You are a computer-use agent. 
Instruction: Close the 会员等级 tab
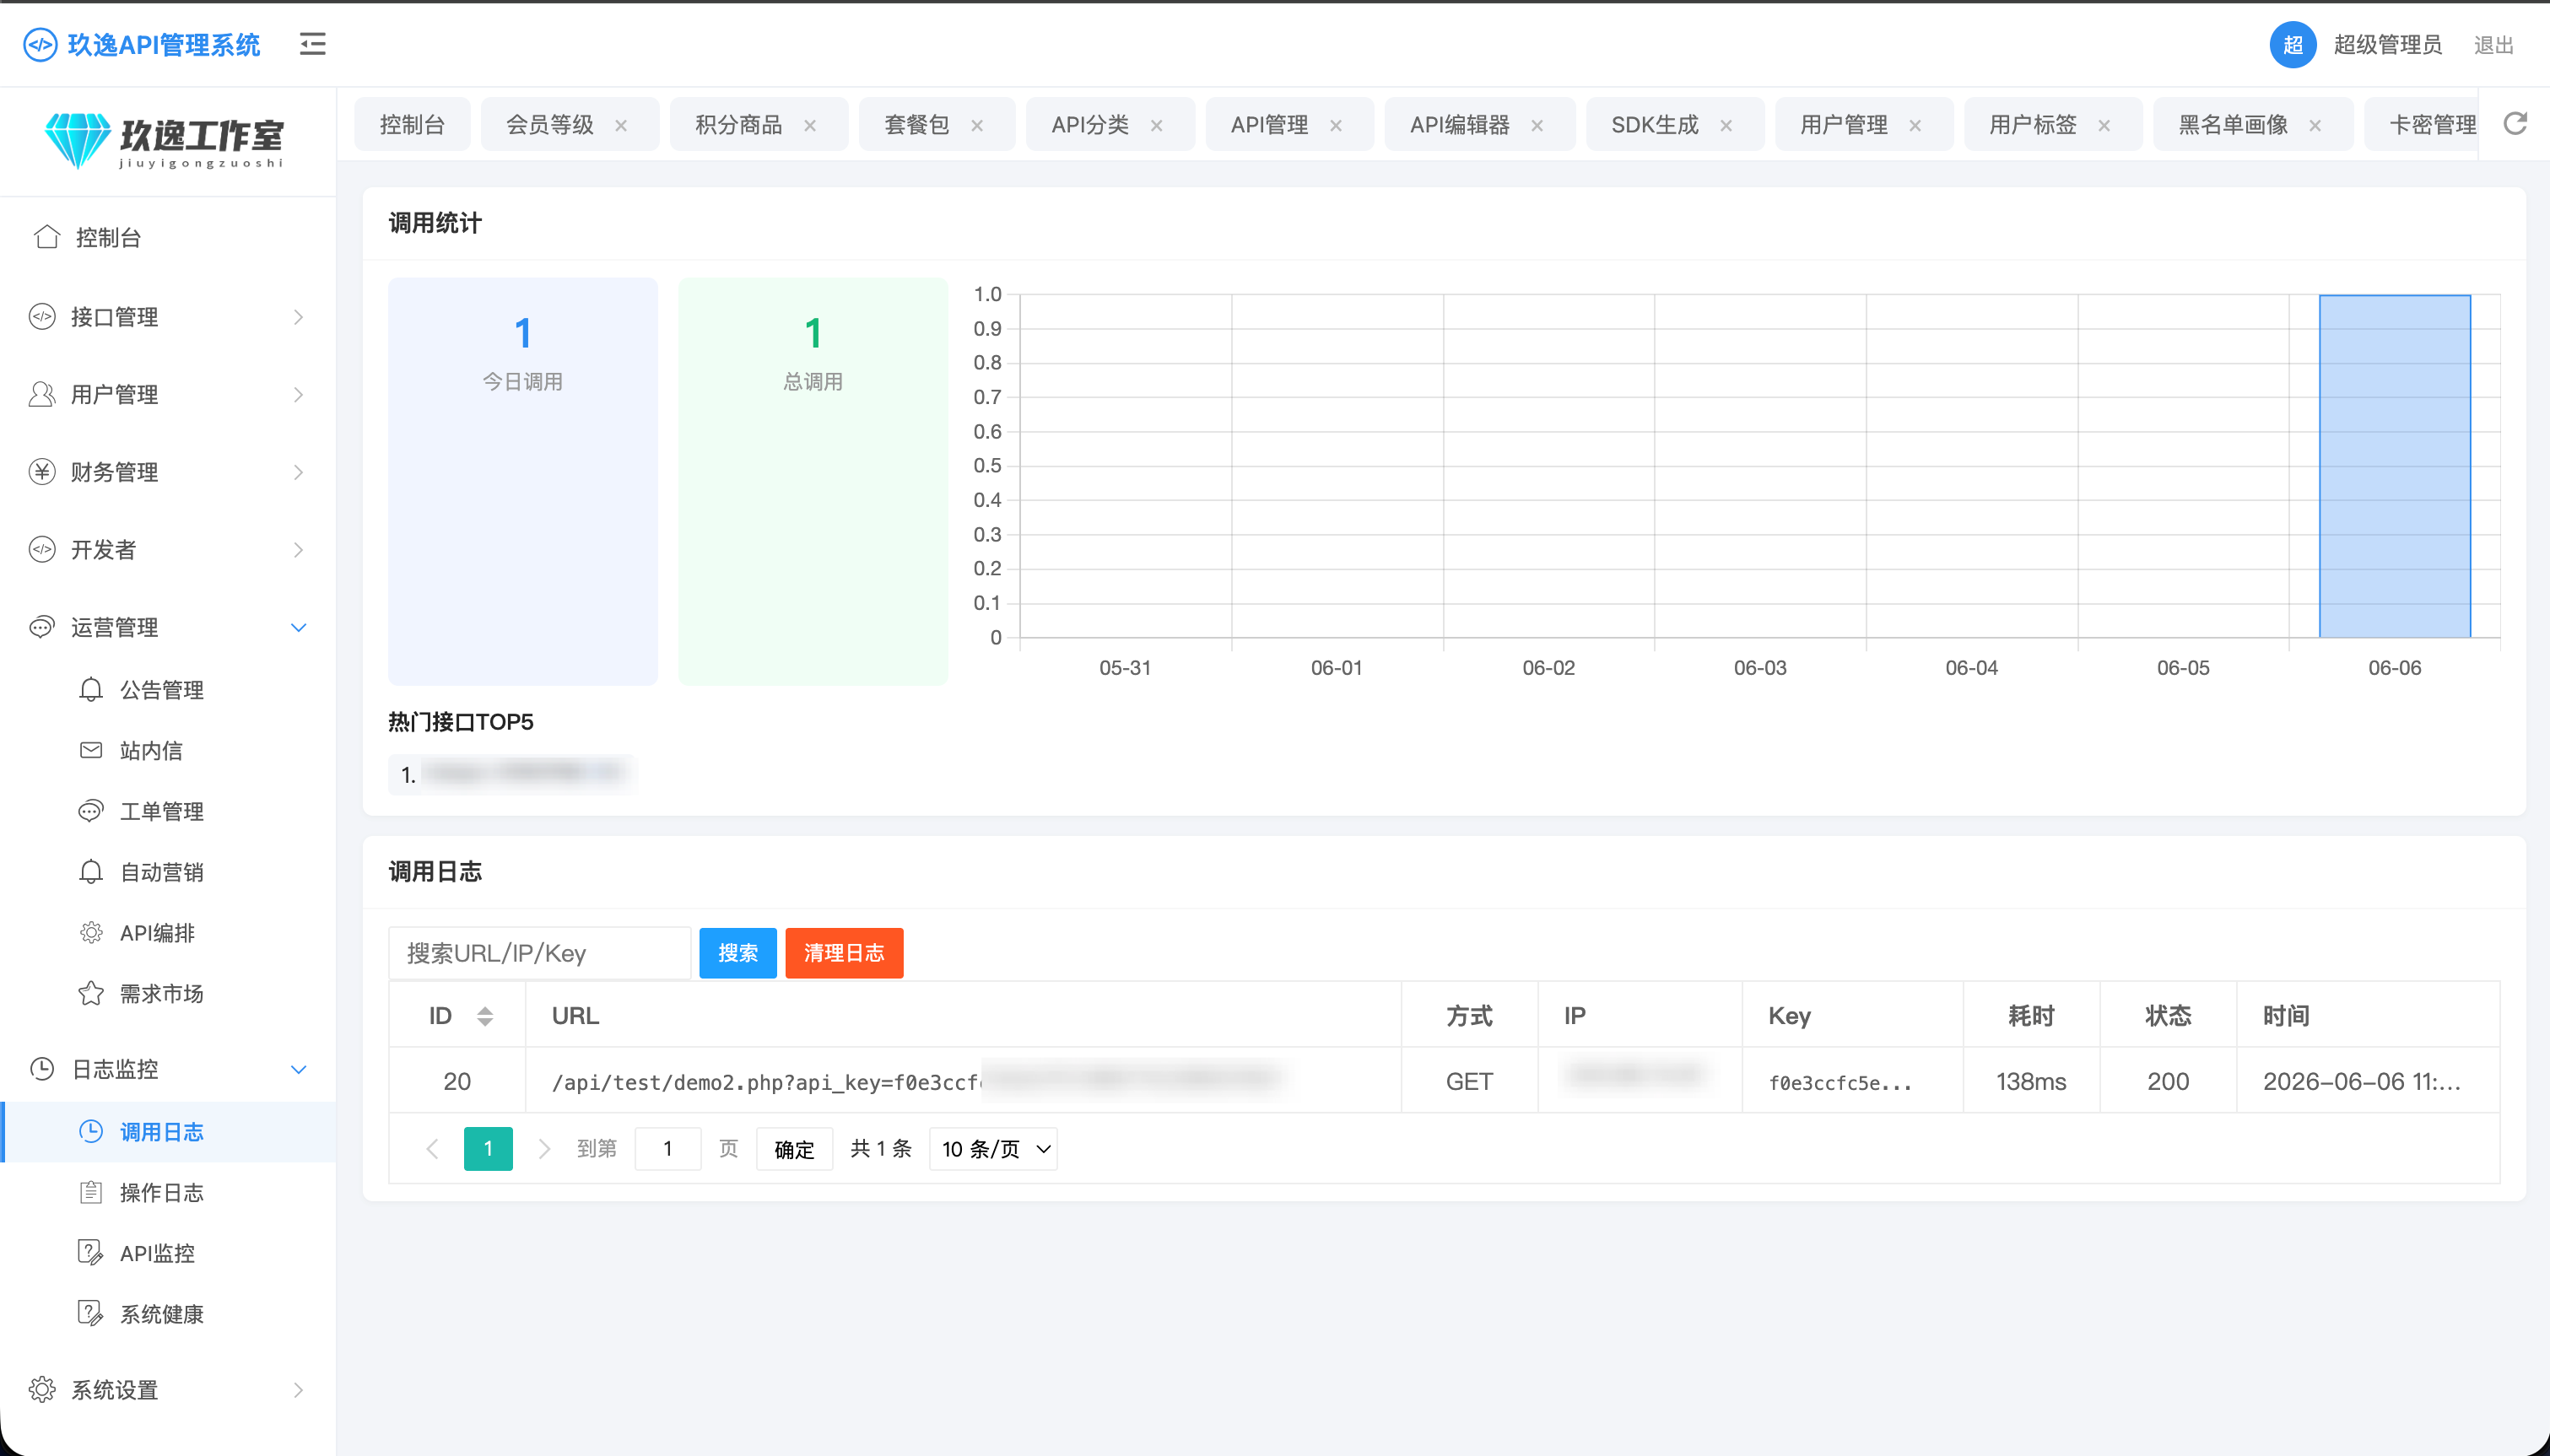(x=621, y=125)
